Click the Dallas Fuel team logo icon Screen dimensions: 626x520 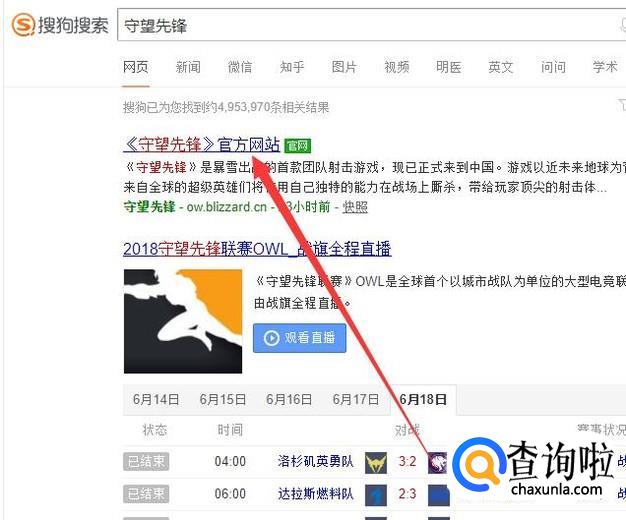(x=376, y=495)
